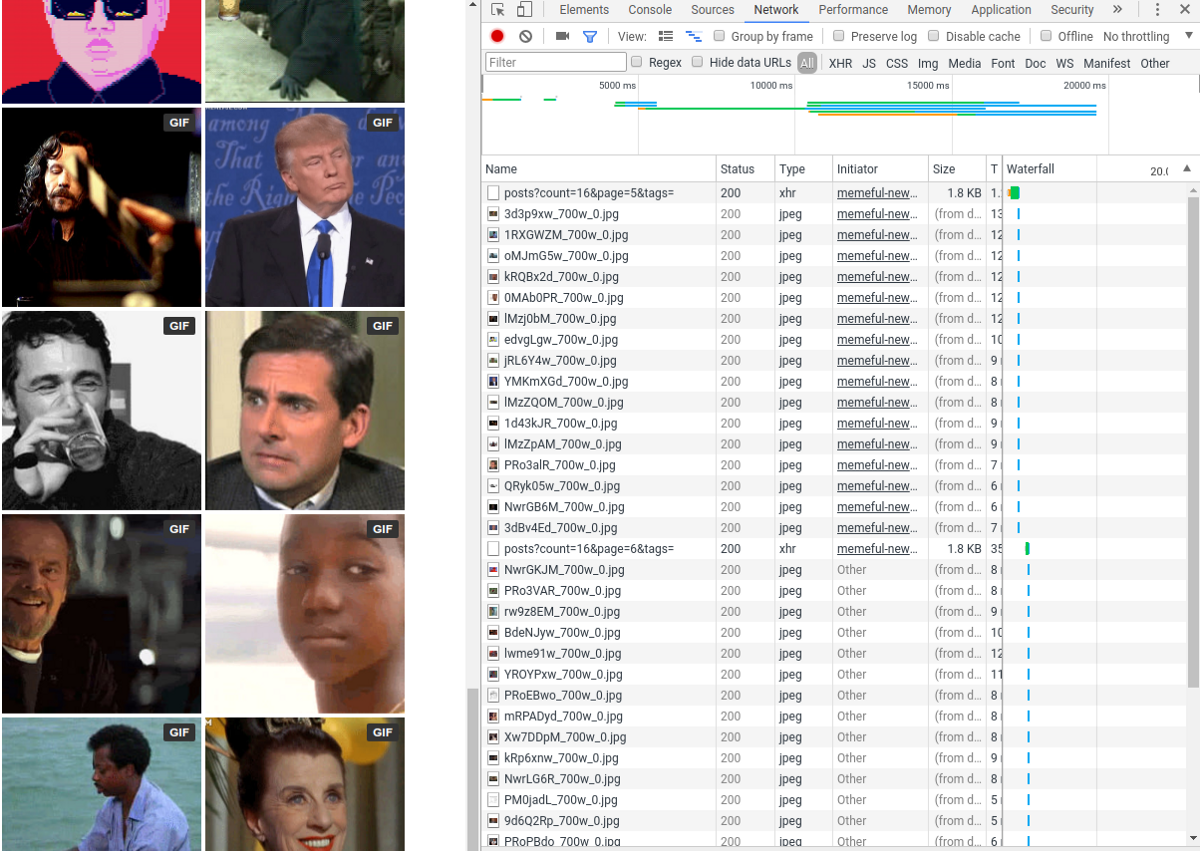Click the Waterfall column sort arrow
This screenshot has width=1200, height=851.
pyautogui.click(x=1187, y=169)
